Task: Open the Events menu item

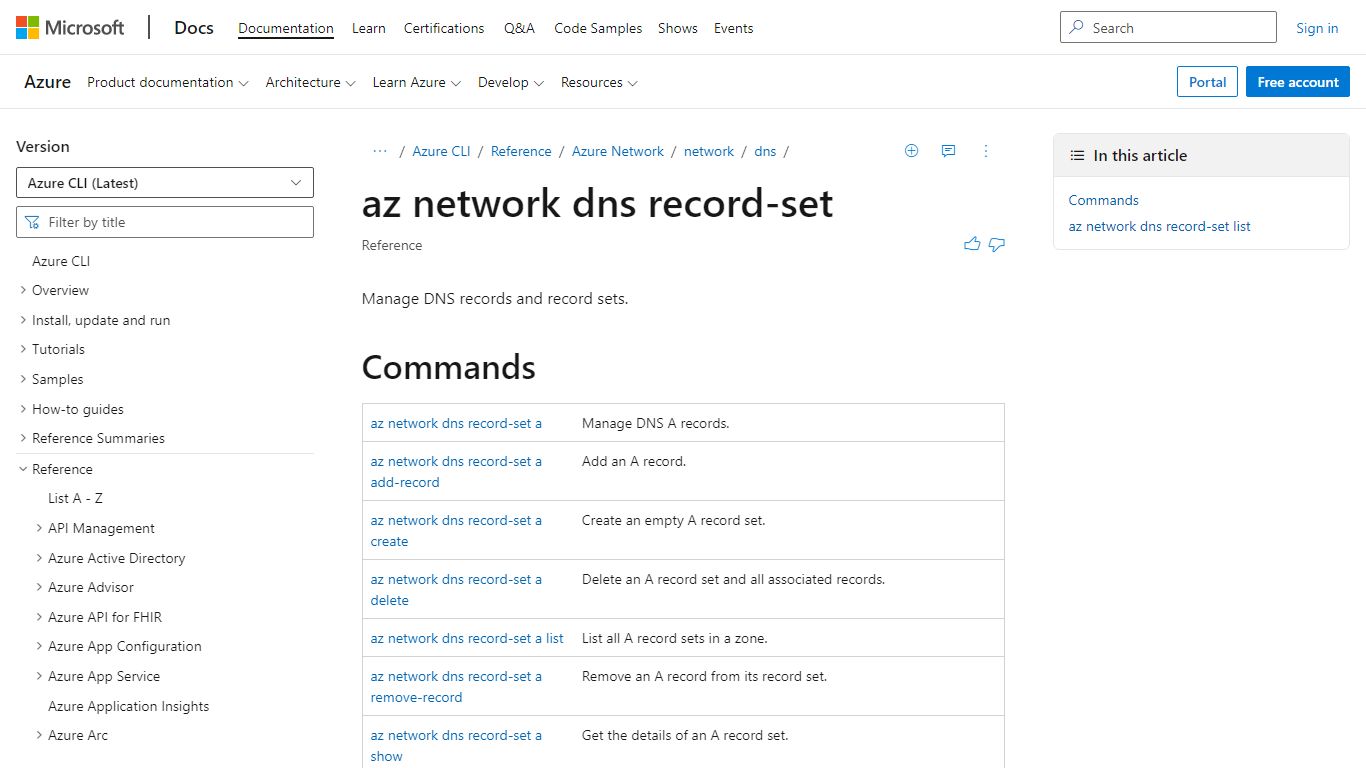Action: click(733, 28)
